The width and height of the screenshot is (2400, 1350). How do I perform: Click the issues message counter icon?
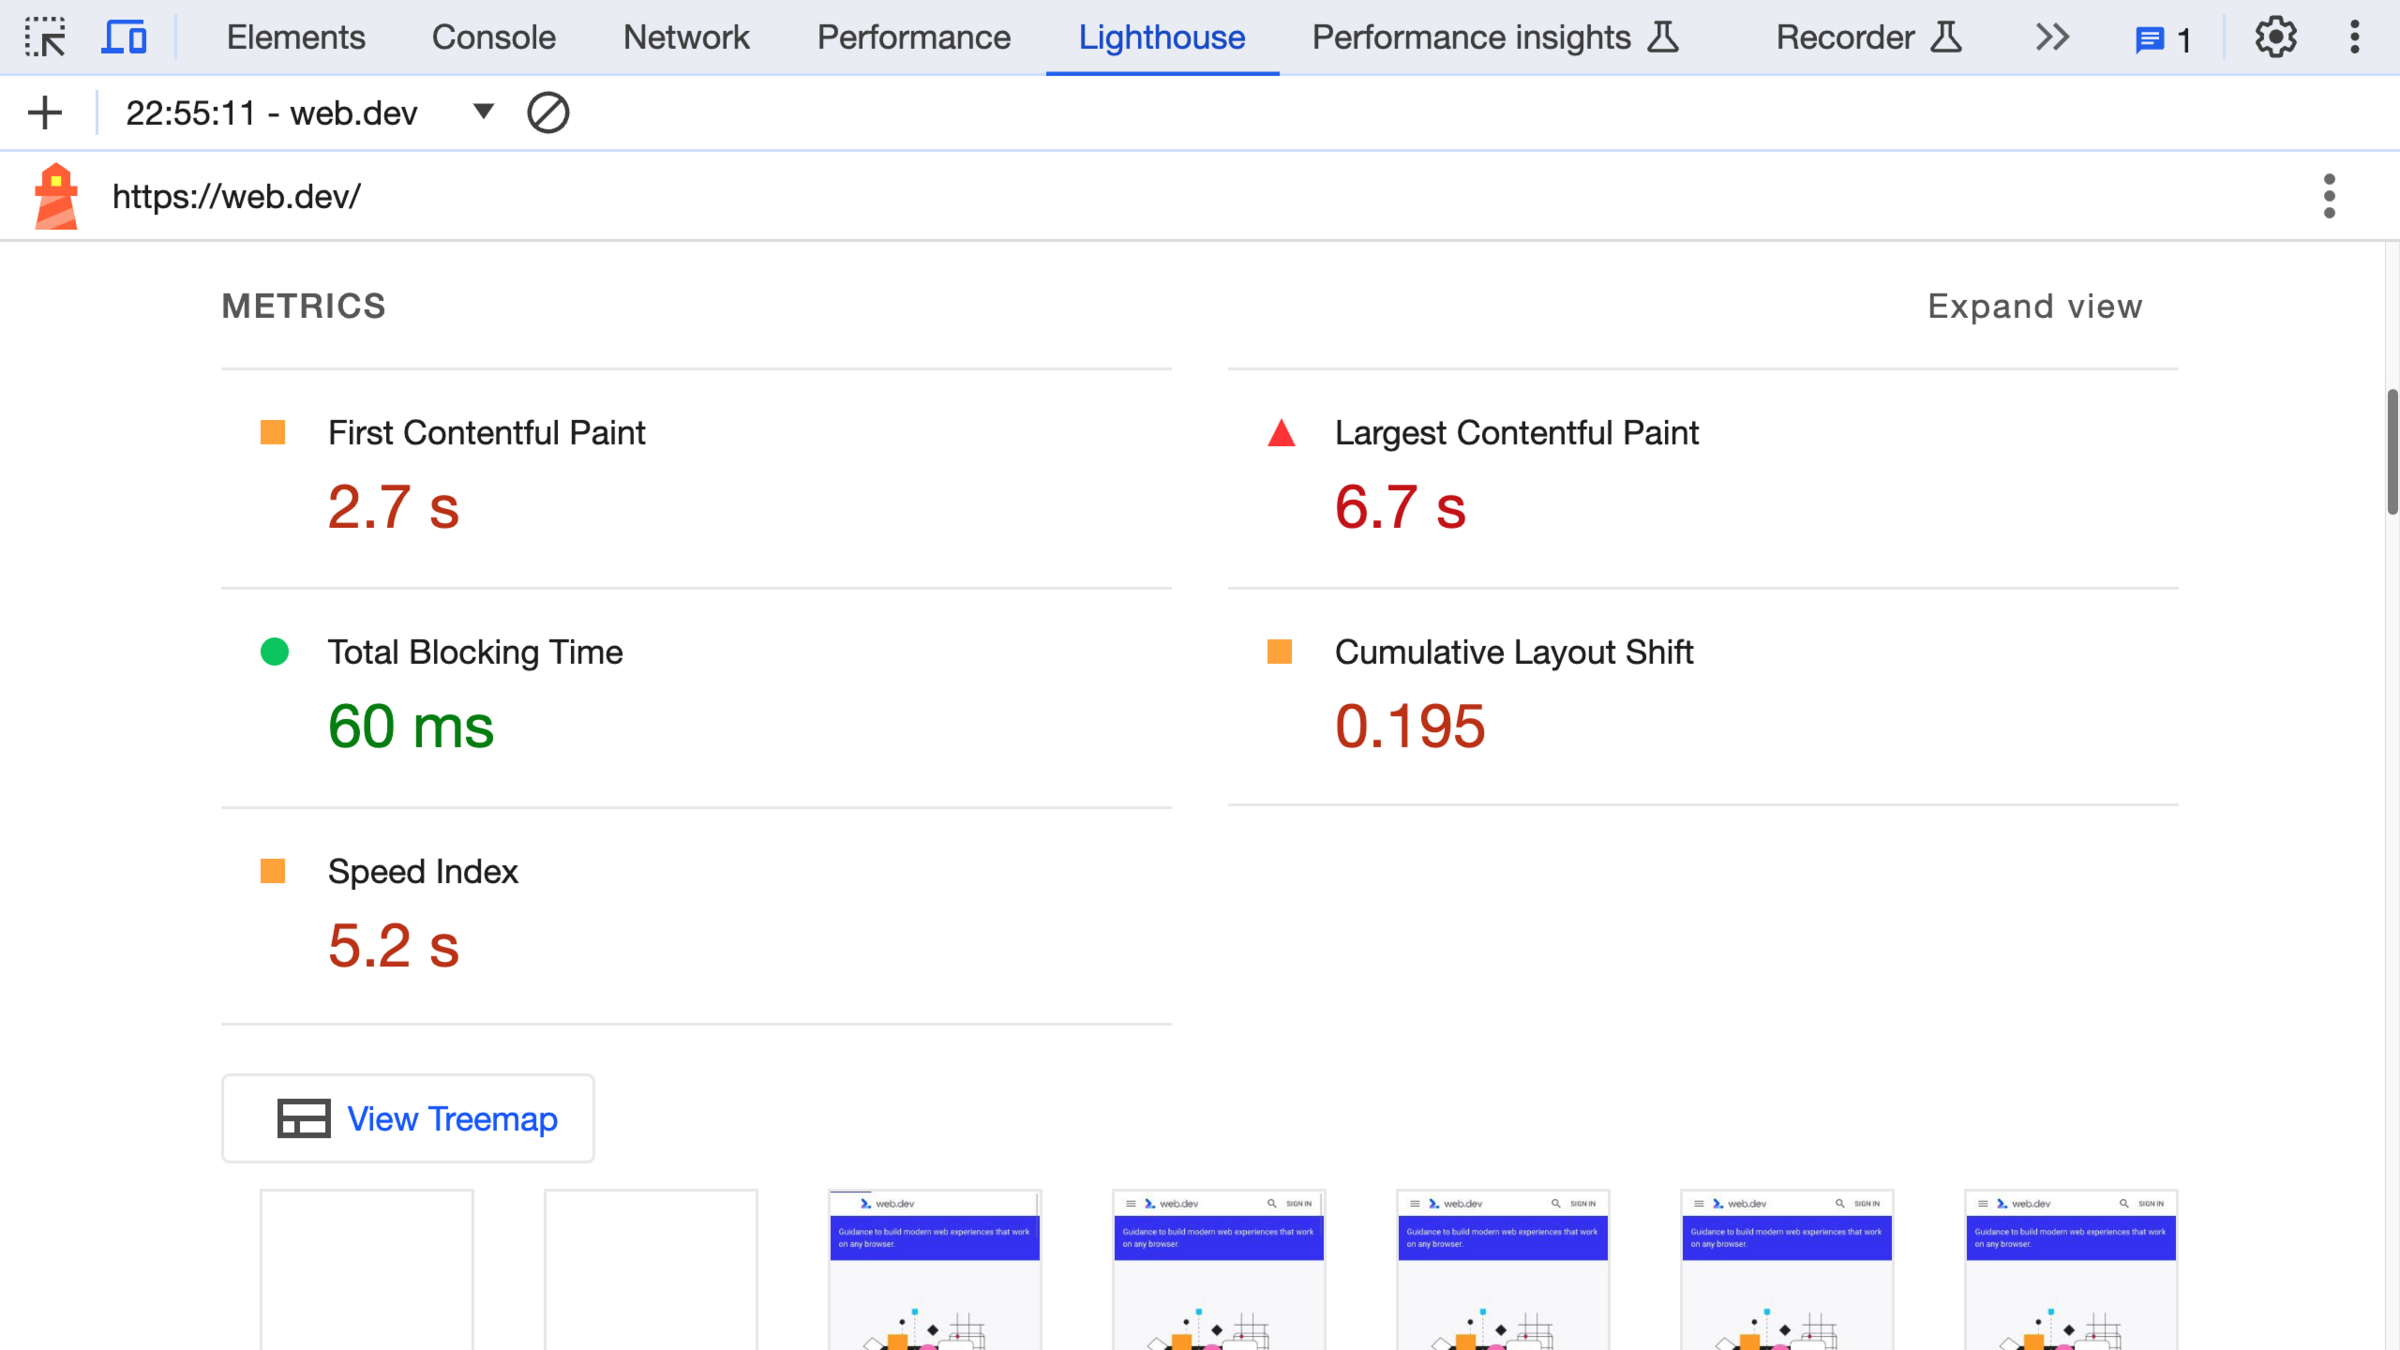coord(2162,40)
